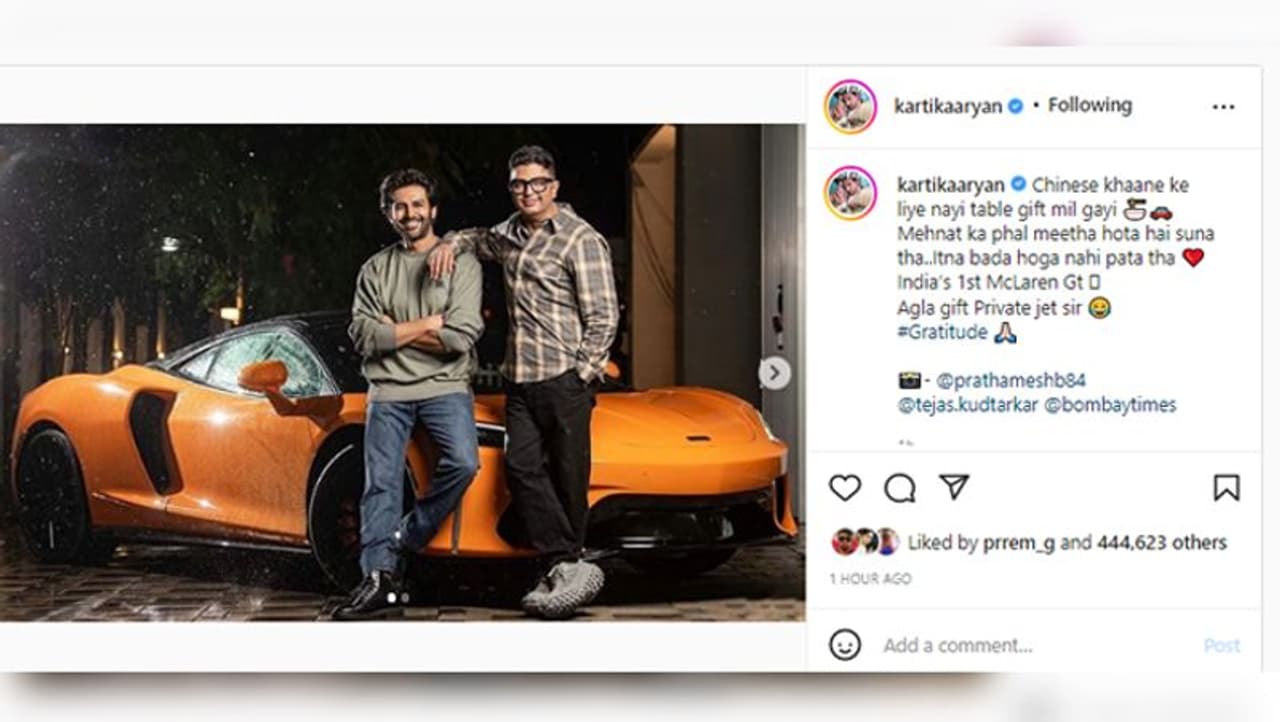This screenshot has height=722, width=1280.
Task: Like the post with the heart icon
Action: point(845,488)
